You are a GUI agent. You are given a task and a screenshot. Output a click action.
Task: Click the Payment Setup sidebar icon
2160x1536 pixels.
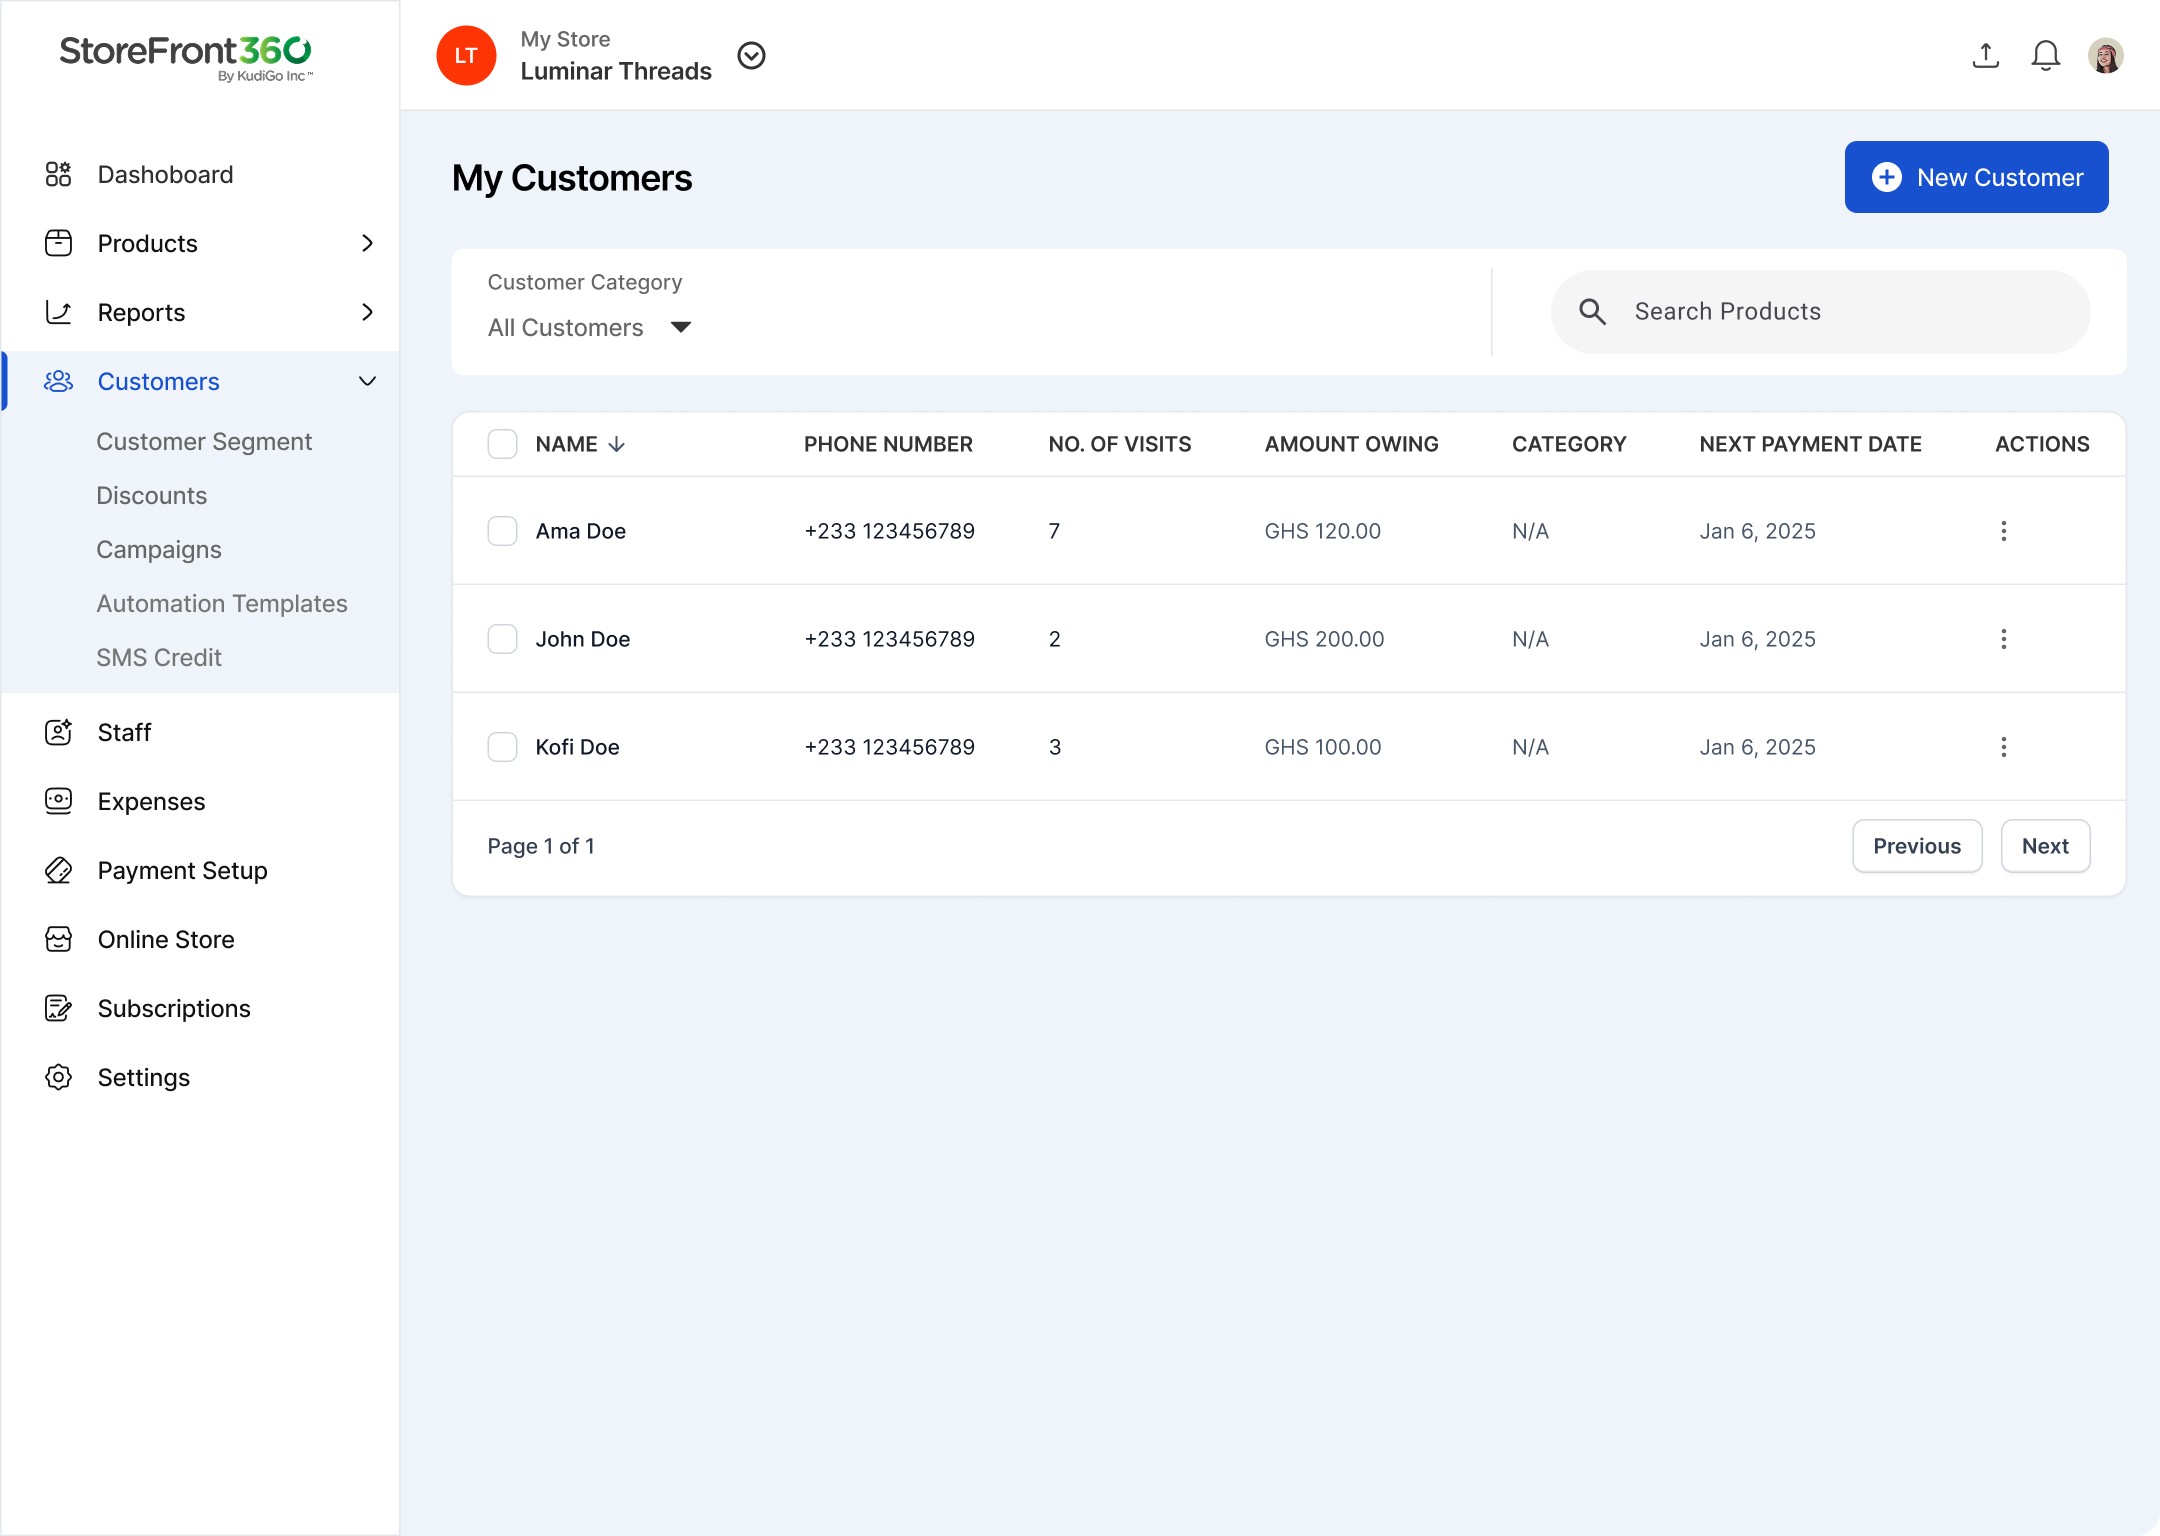(59, 870)
